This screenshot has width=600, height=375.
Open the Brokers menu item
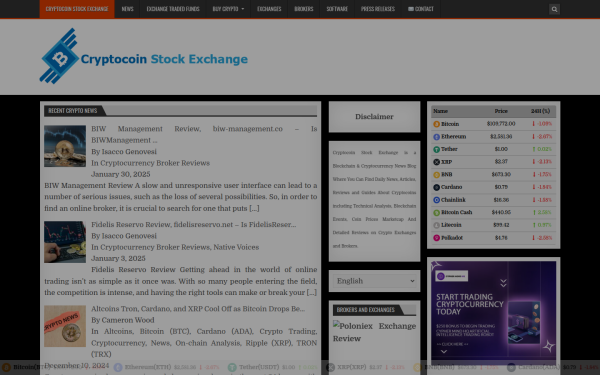coord(304,9)
